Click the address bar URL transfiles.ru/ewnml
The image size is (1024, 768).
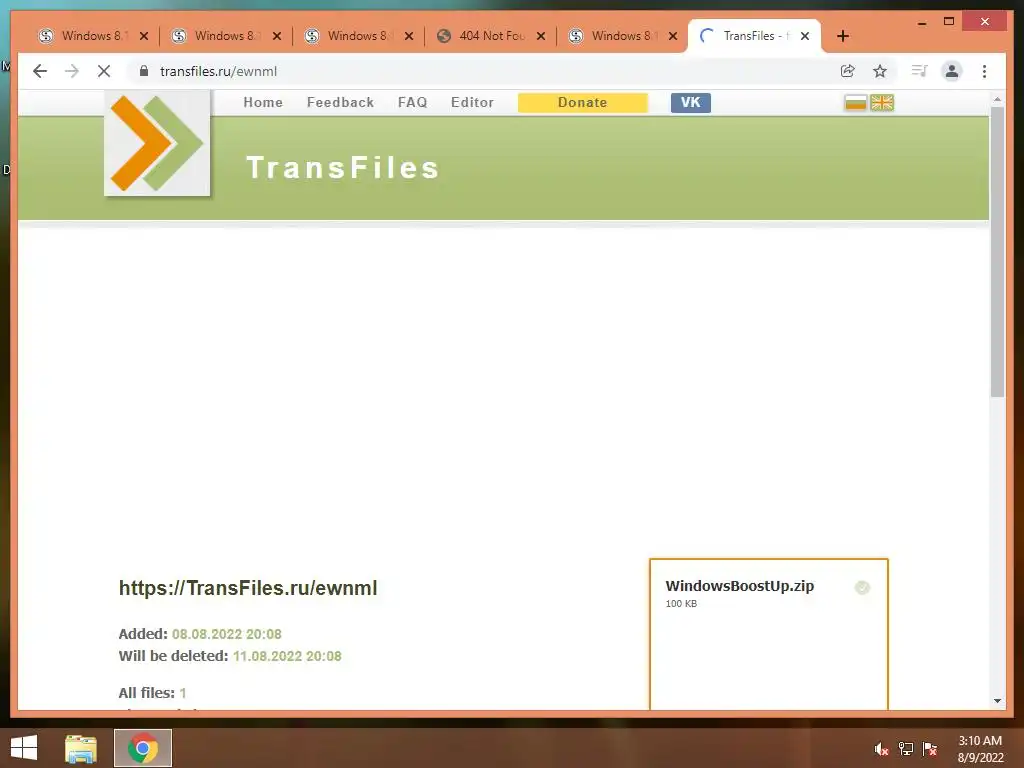218,71
